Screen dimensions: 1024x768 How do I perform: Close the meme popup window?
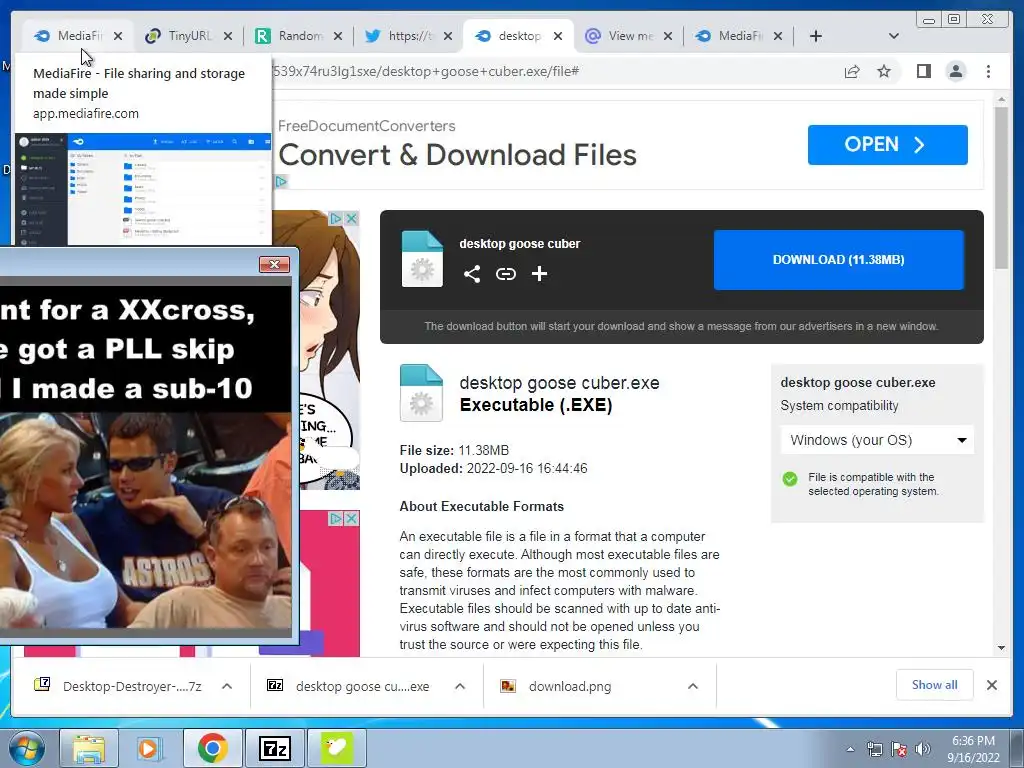coord(274,264)
